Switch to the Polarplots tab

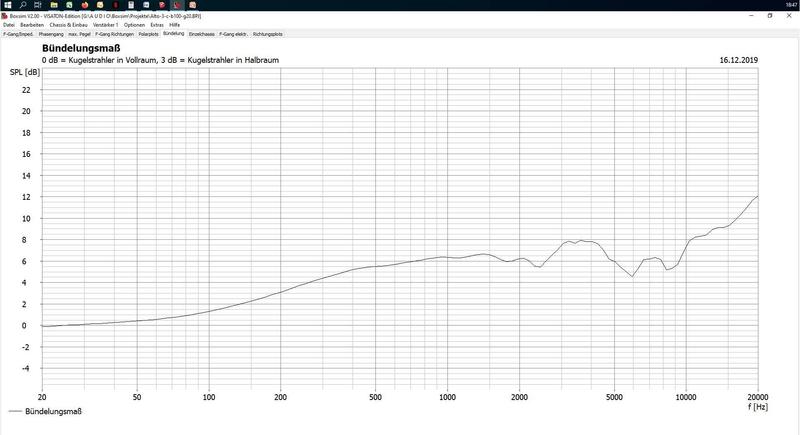(x=148, y=34)
